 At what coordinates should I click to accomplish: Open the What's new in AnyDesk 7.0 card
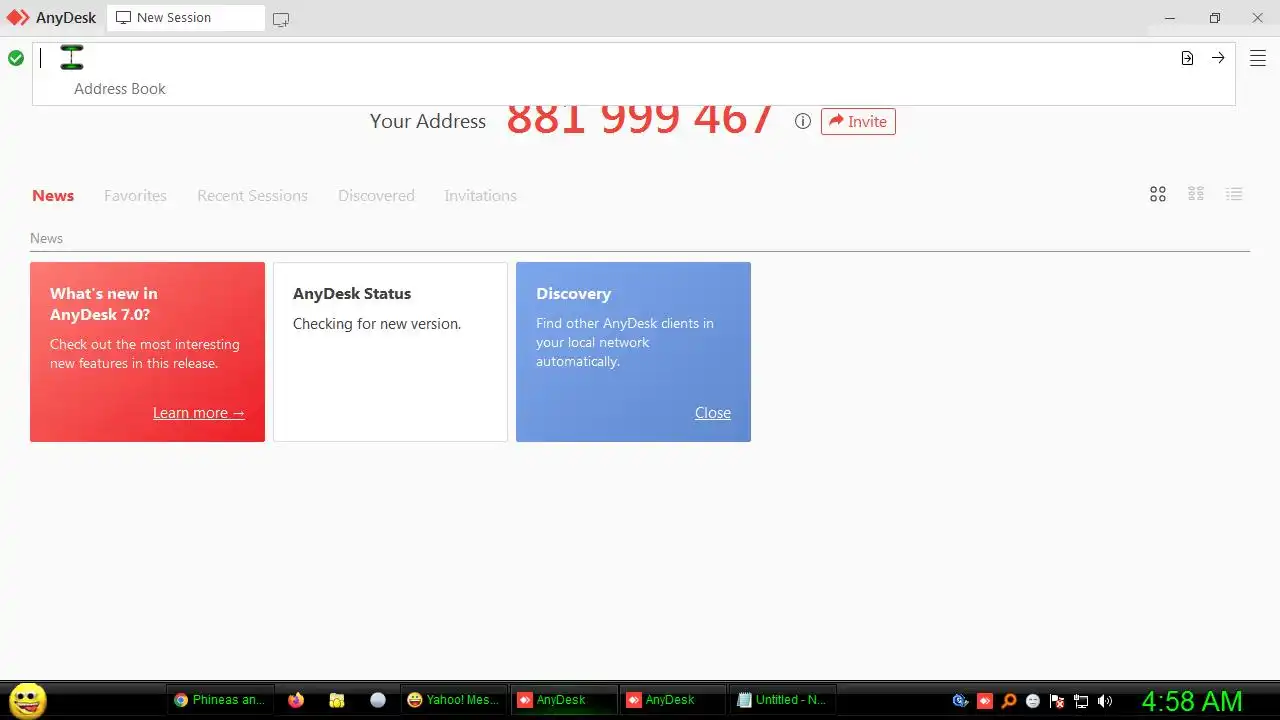click(147, 352)
